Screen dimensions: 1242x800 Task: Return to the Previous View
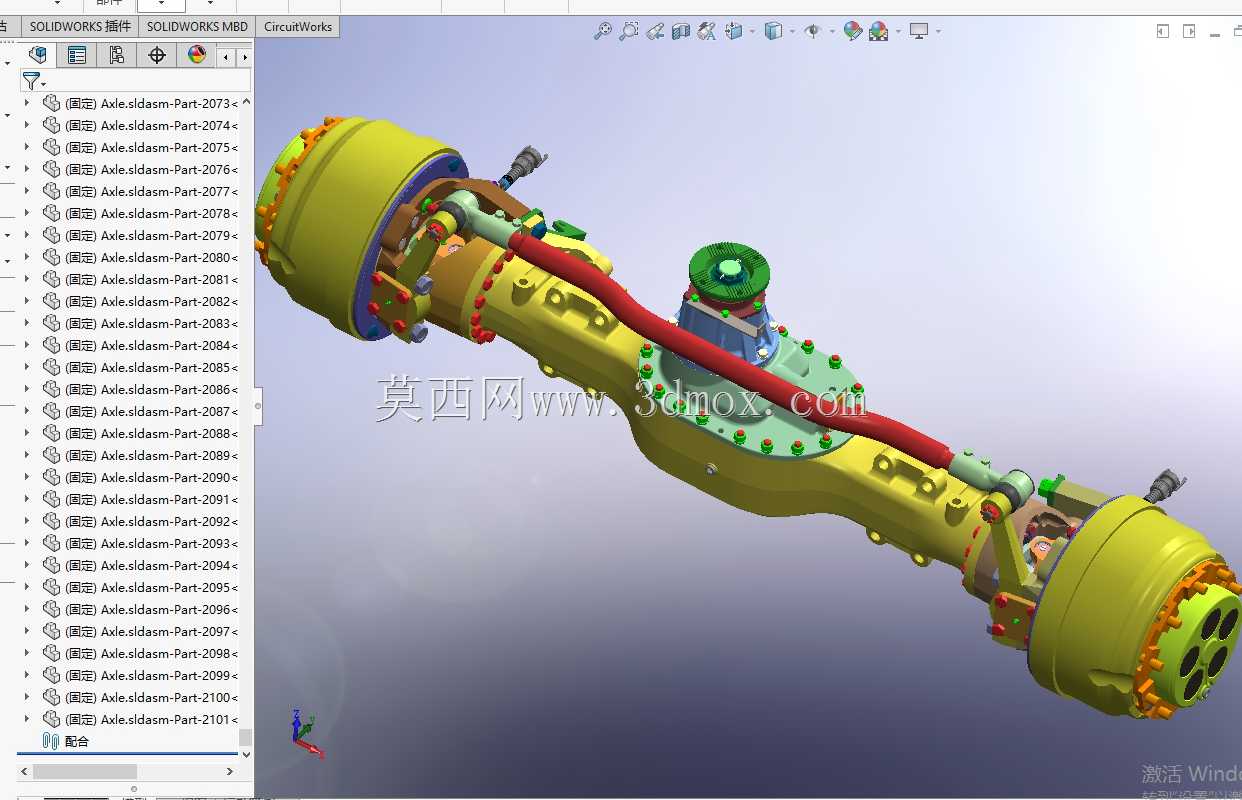pos(655,31)
